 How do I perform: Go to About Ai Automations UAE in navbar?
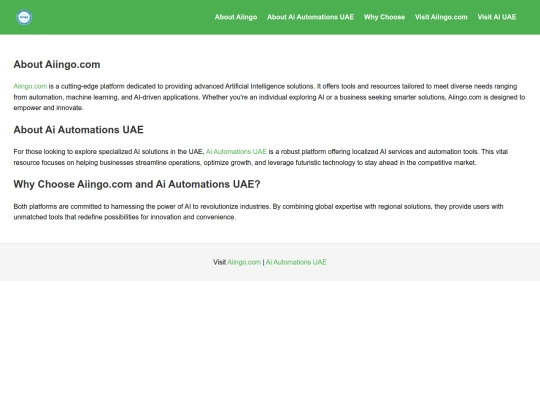310,17
